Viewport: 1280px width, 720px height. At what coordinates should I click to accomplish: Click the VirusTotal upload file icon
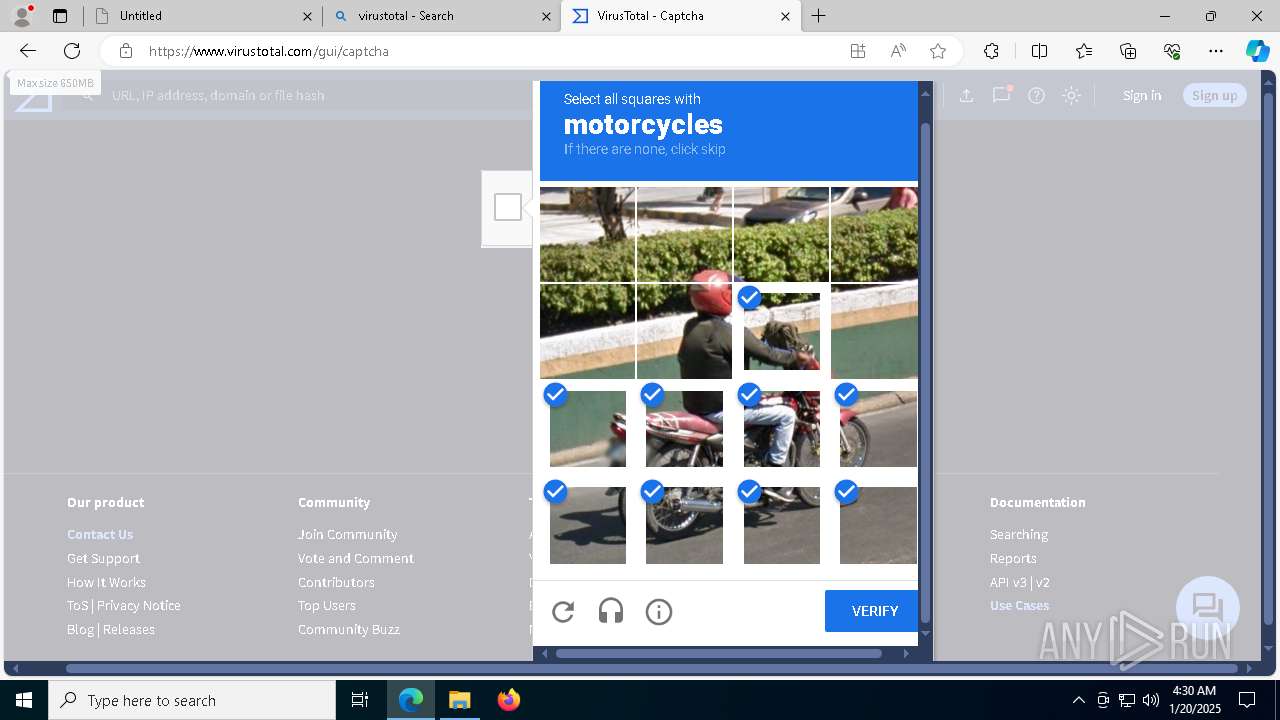tap(966, 95)
